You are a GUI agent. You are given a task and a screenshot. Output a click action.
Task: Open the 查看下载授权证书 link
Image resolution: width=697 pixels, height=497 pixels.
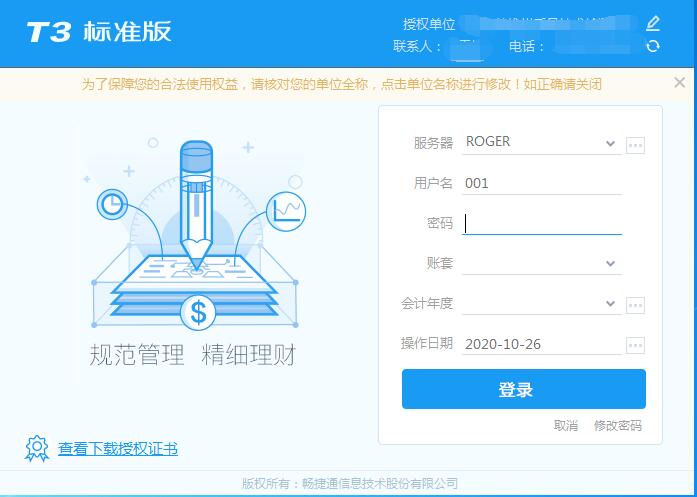click(118, 449)
